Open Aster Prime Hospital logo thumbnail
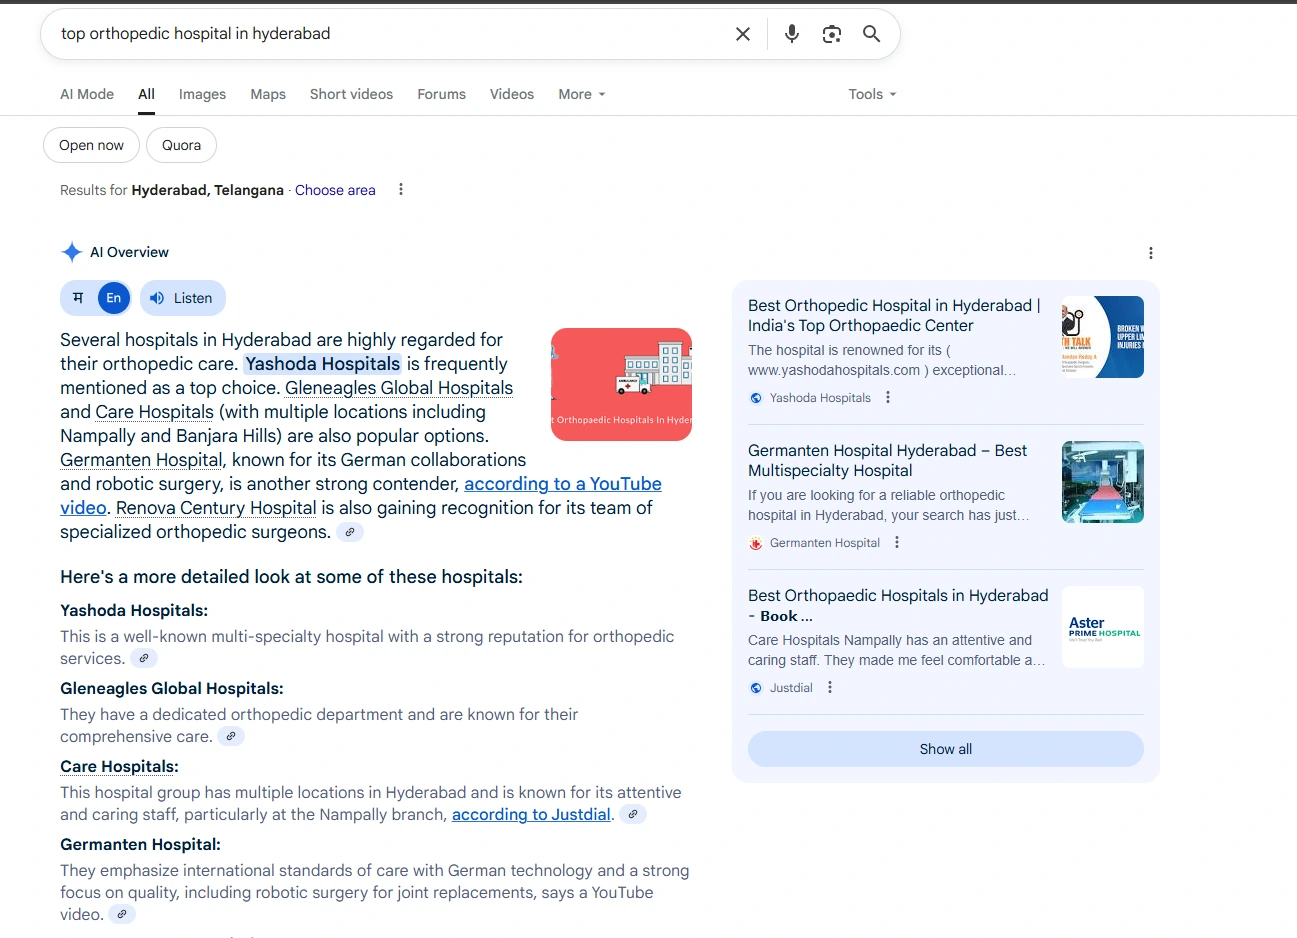 coord(1103,627)
